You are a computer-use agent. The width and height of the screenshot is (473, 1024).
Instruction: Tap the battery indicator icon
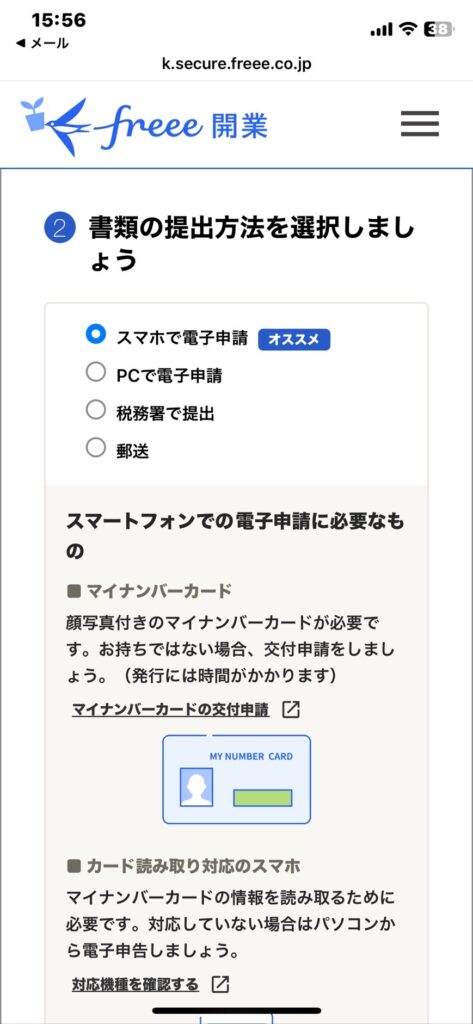coord(438,29)
